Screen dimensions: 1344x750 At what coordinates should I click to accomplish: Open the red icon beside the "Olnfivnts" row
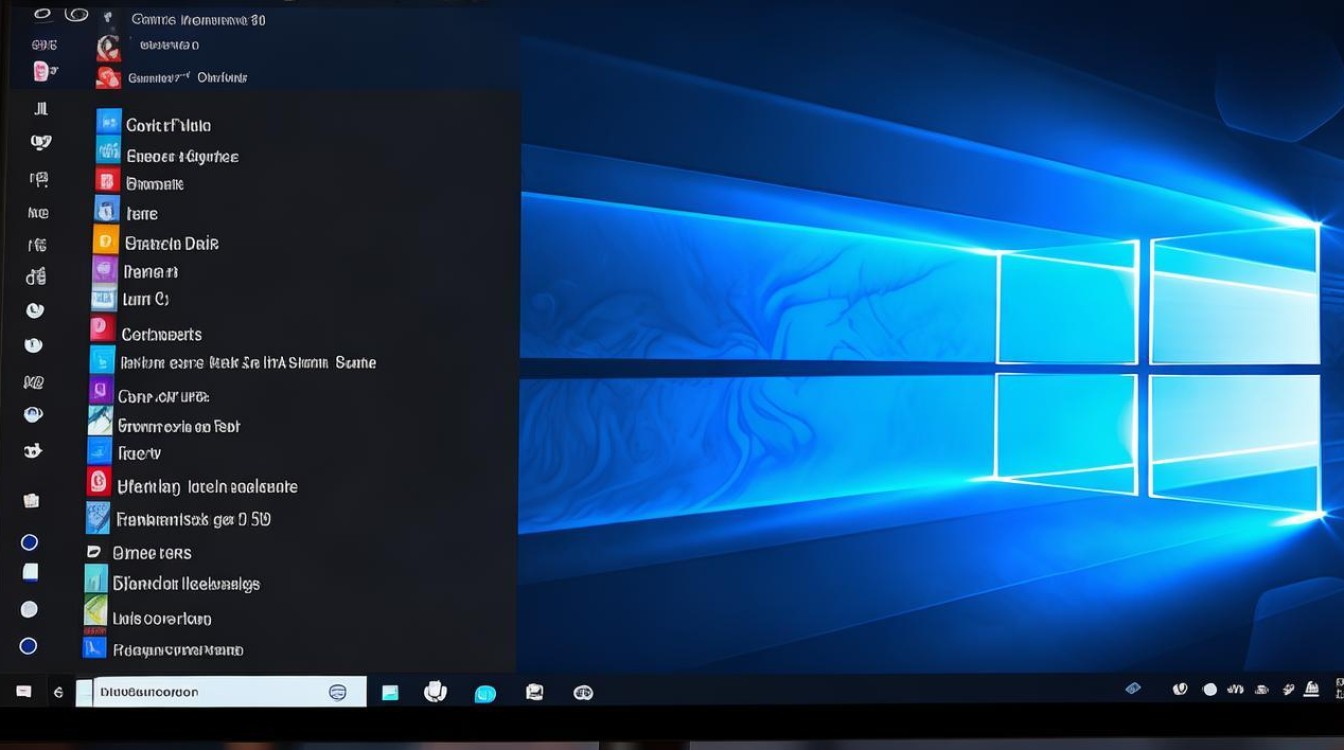coord(108,77)
